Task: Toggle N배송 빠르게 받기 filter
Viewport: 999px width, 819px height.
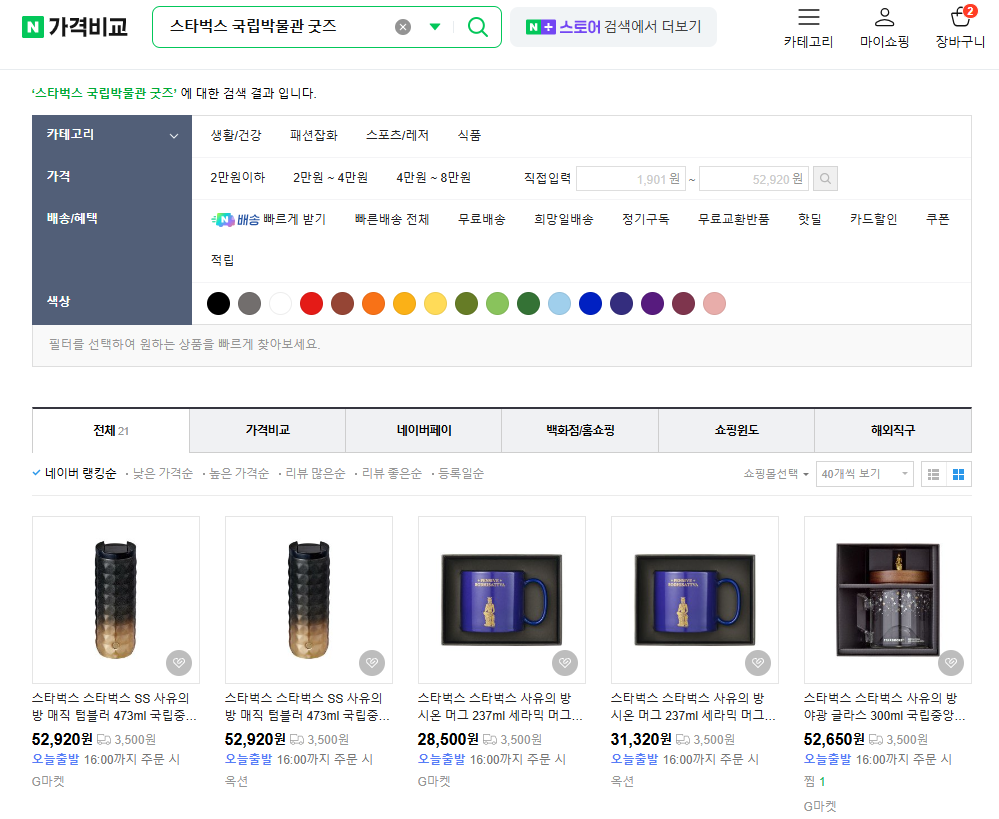Action: (x=268, y=219)
